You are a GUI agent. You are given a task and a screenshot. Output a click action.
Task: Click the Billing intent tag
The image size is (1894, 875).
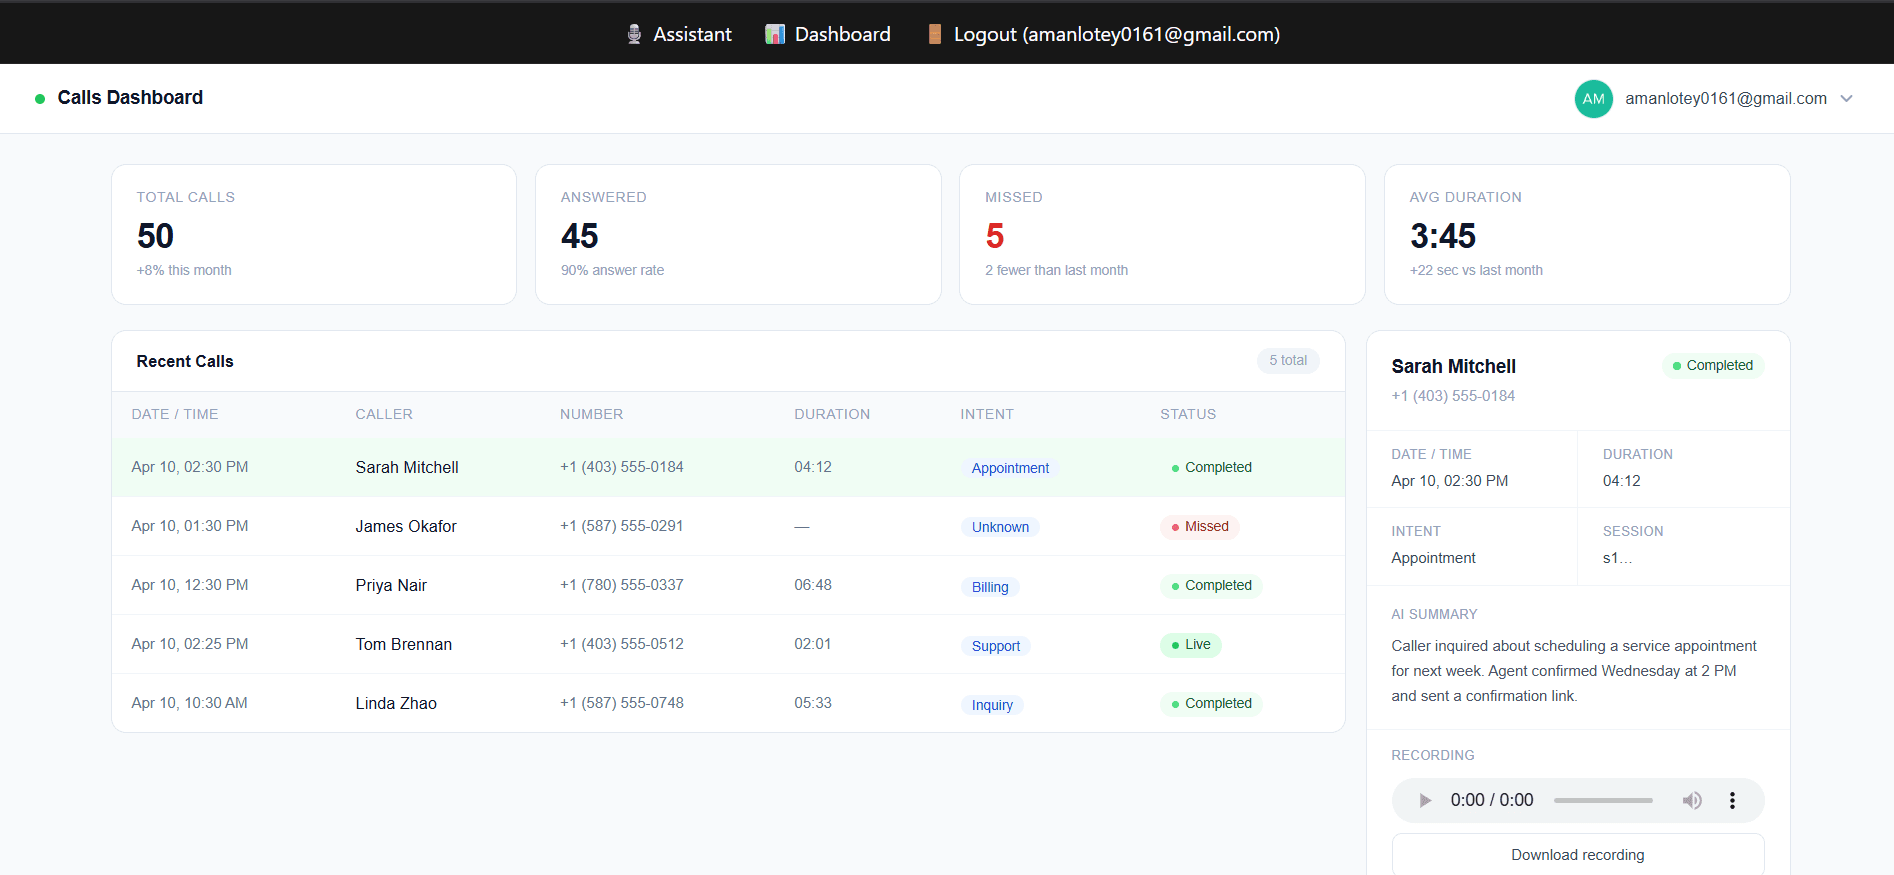[x=990, y=587]
